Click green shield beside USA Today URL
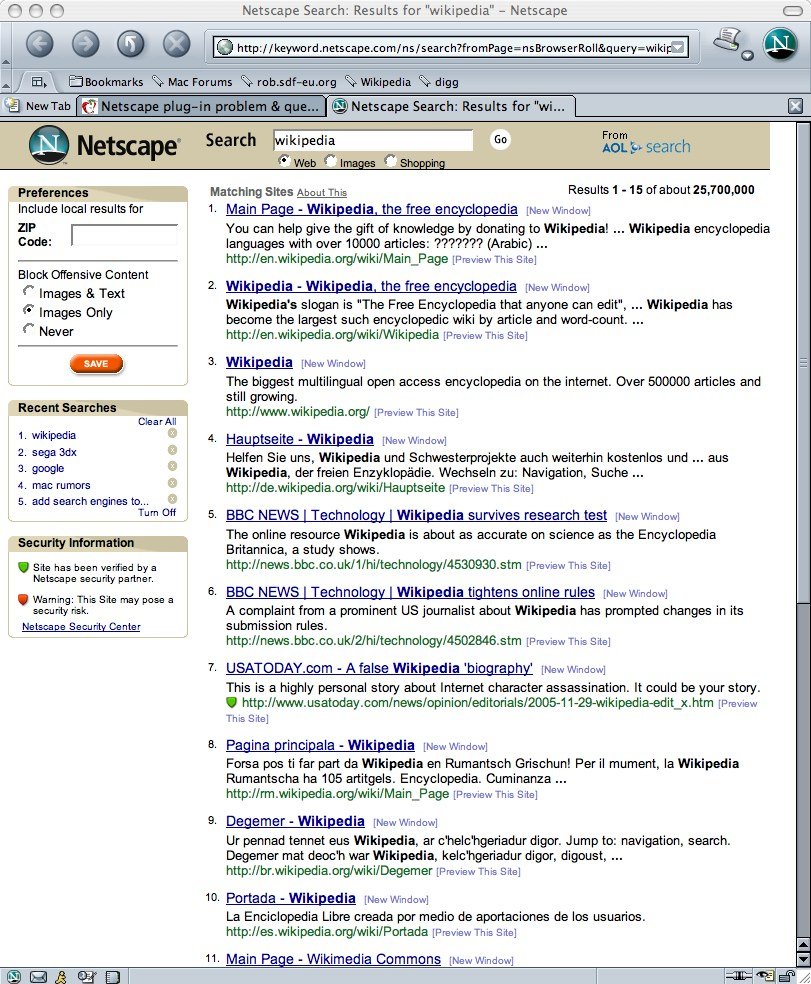Viewport: 811px width, 984px height. tap(232, 702)
